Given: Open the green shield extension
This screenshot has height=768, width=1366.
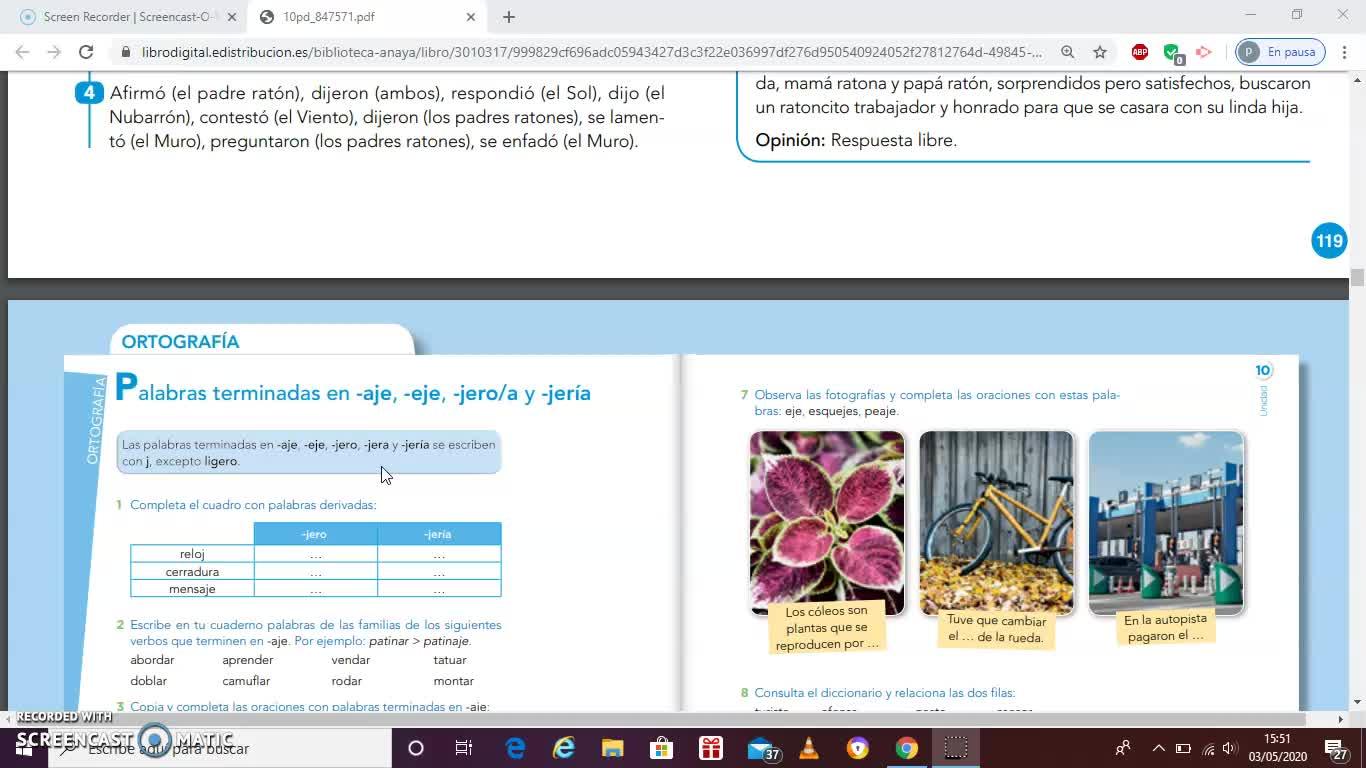Looking at the screenshot, I should click(1172, 52).
